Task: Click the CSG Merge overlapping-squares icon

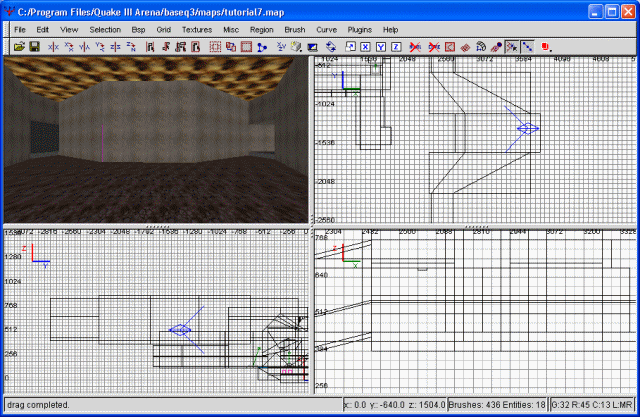Action: click(231, 47)
